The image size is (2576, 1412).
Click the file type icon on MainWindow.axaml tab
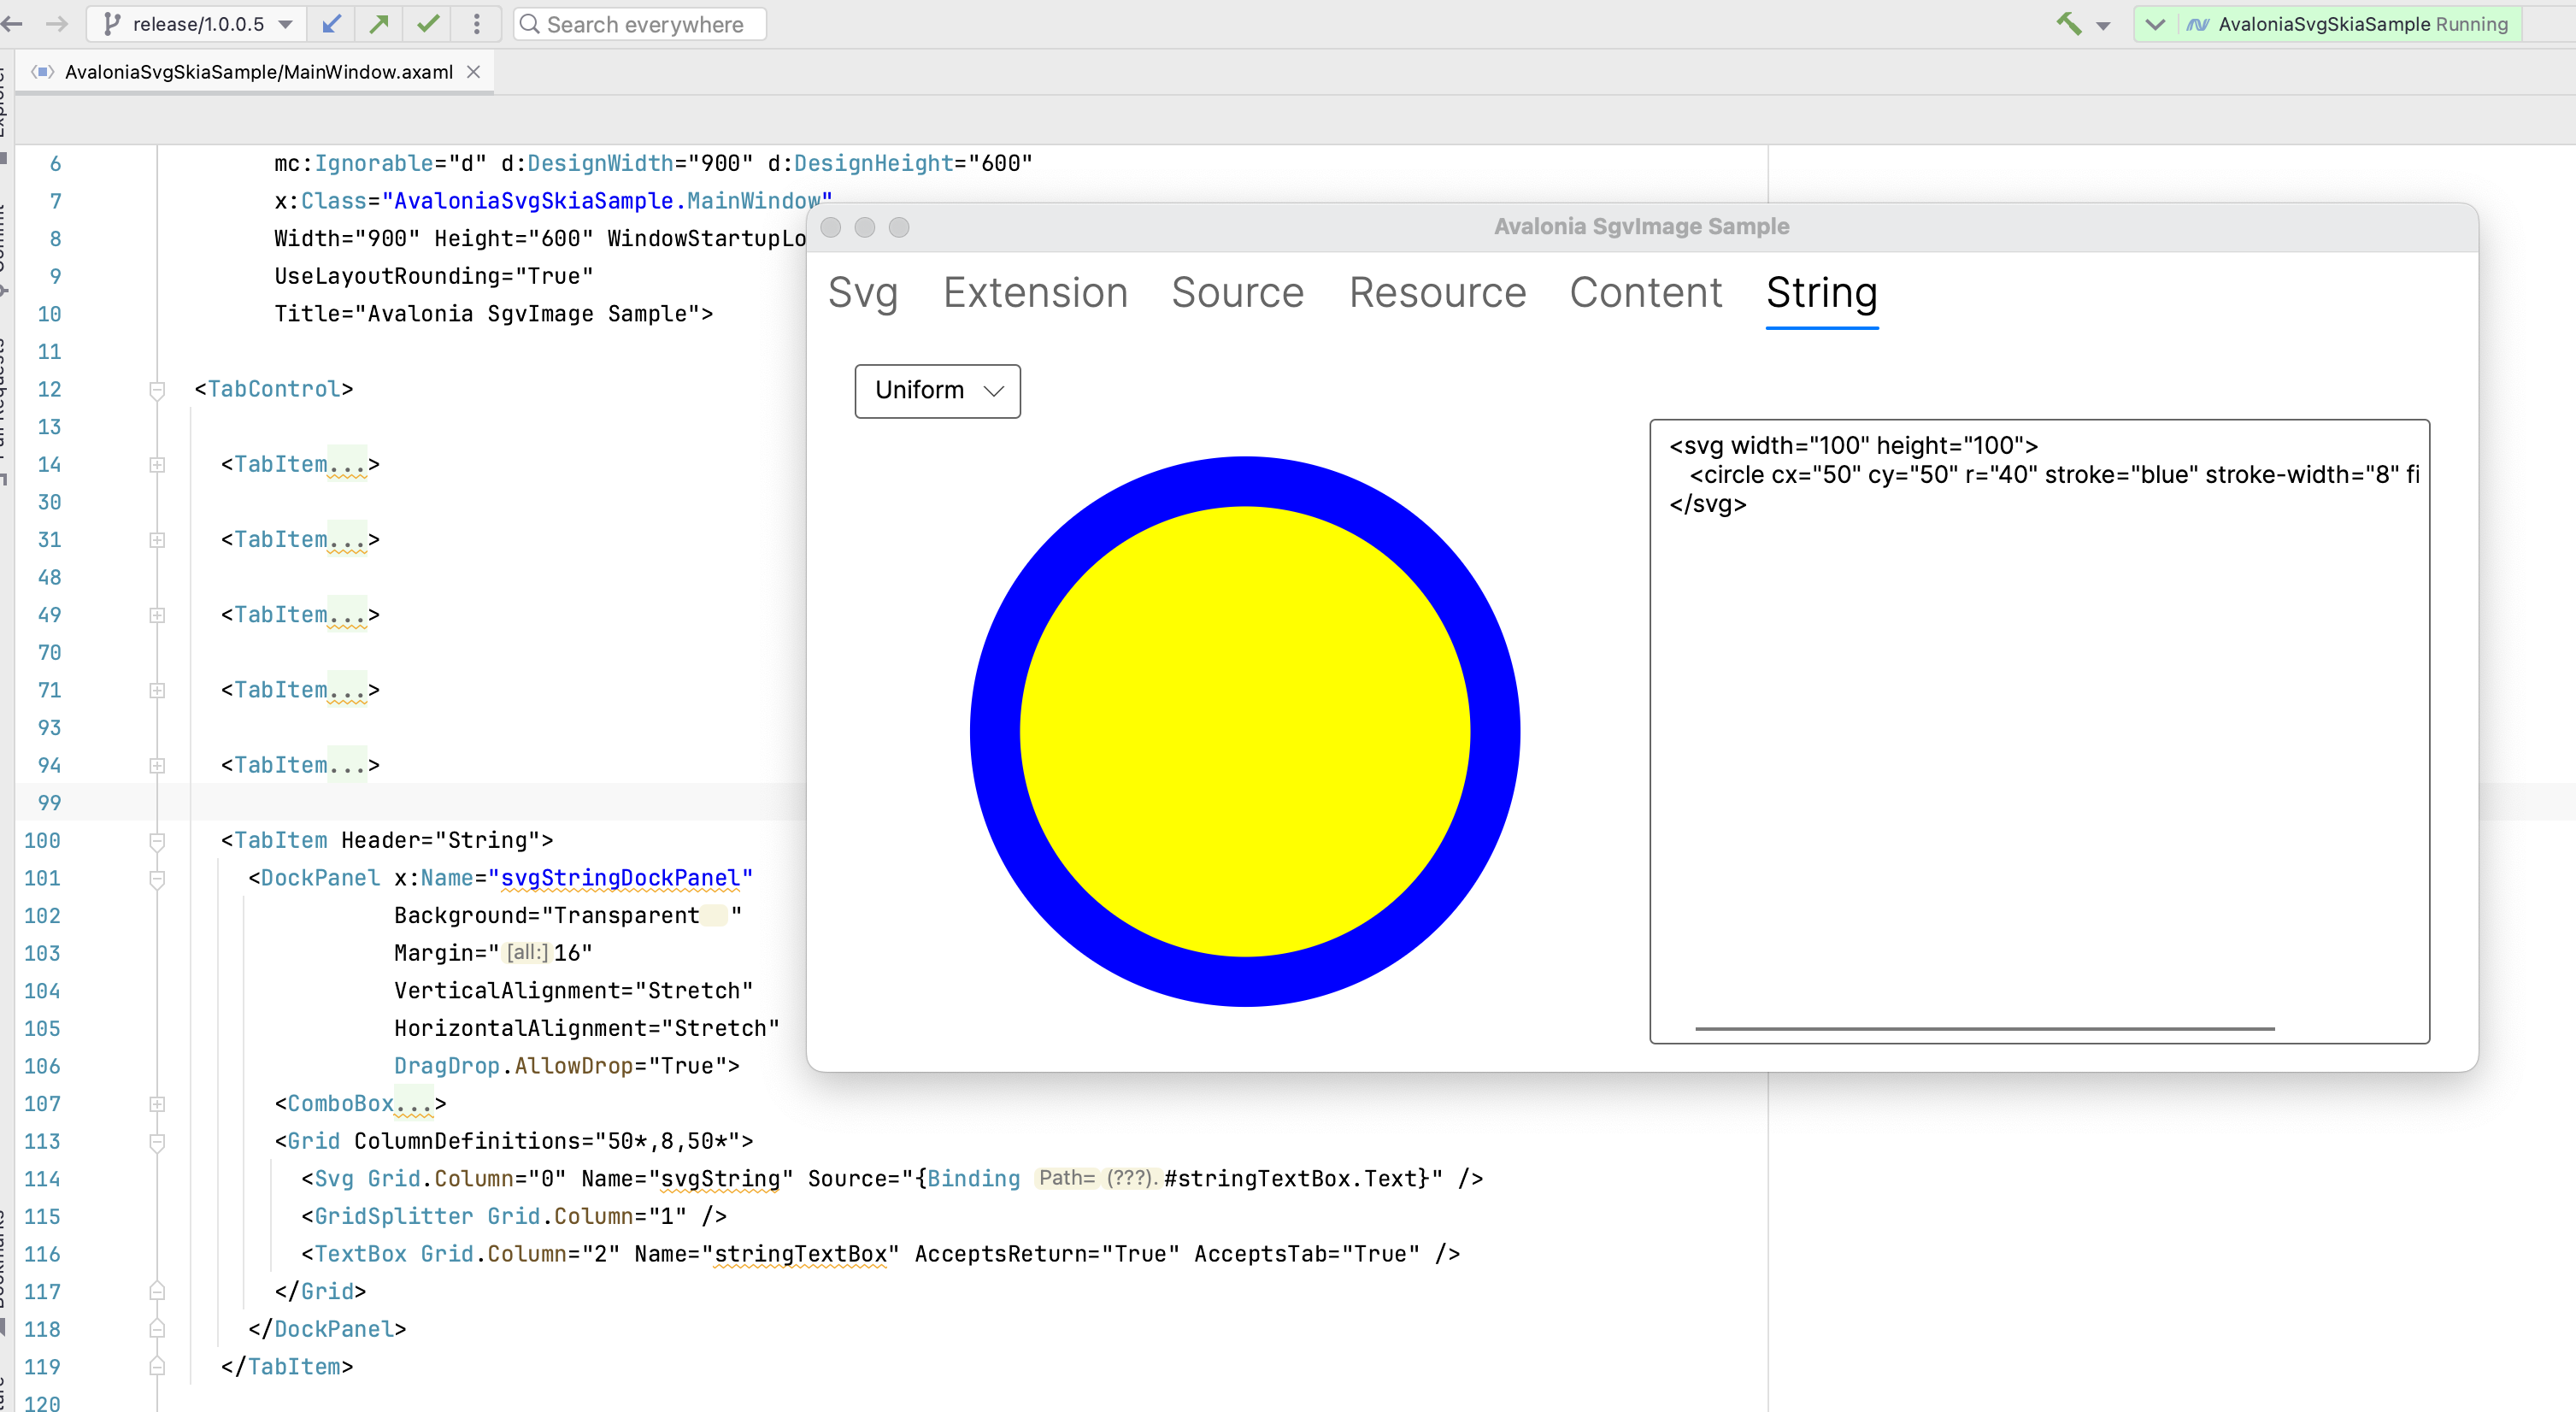(42, 72)
